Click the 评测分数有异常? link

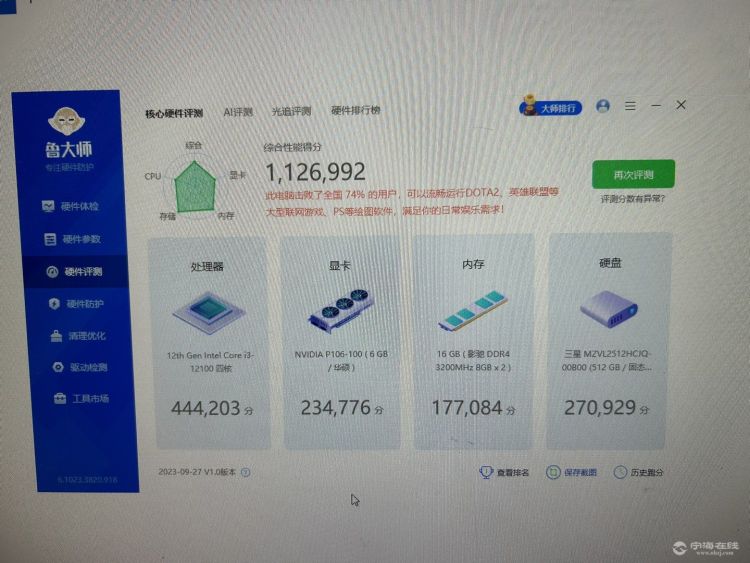633,199
